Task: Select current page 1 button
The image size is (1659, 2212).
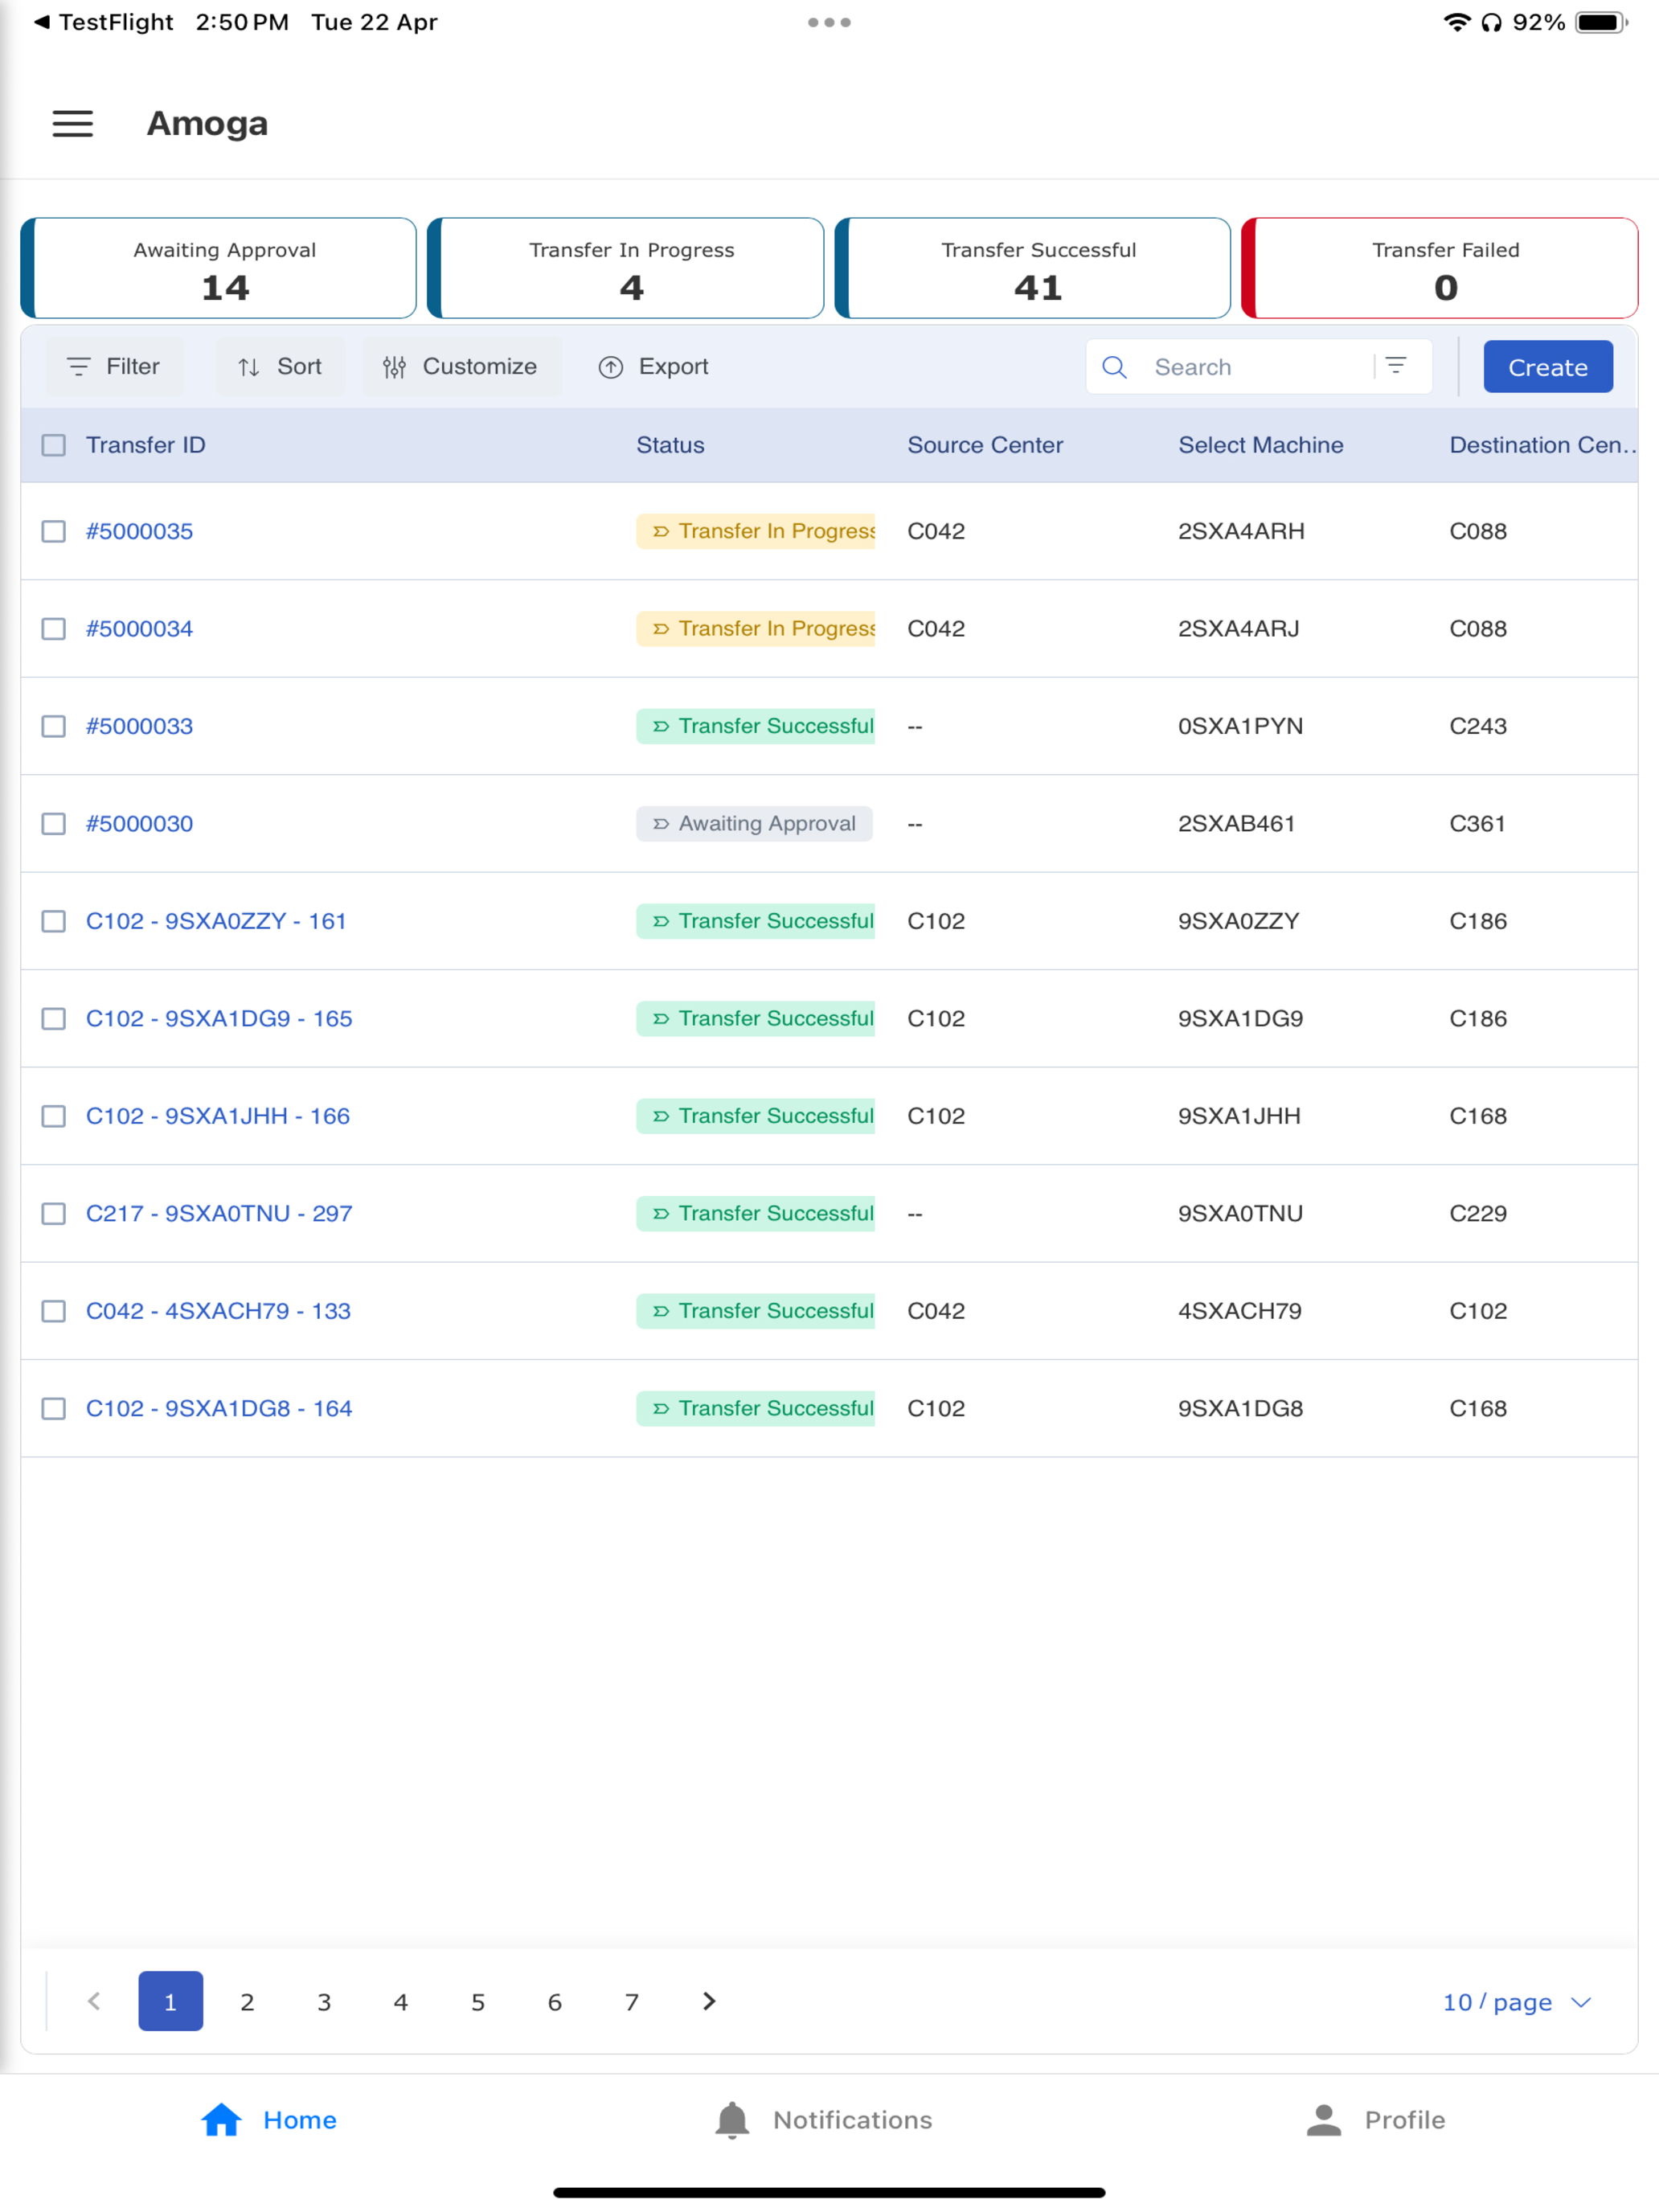Action: point(171,2001)
